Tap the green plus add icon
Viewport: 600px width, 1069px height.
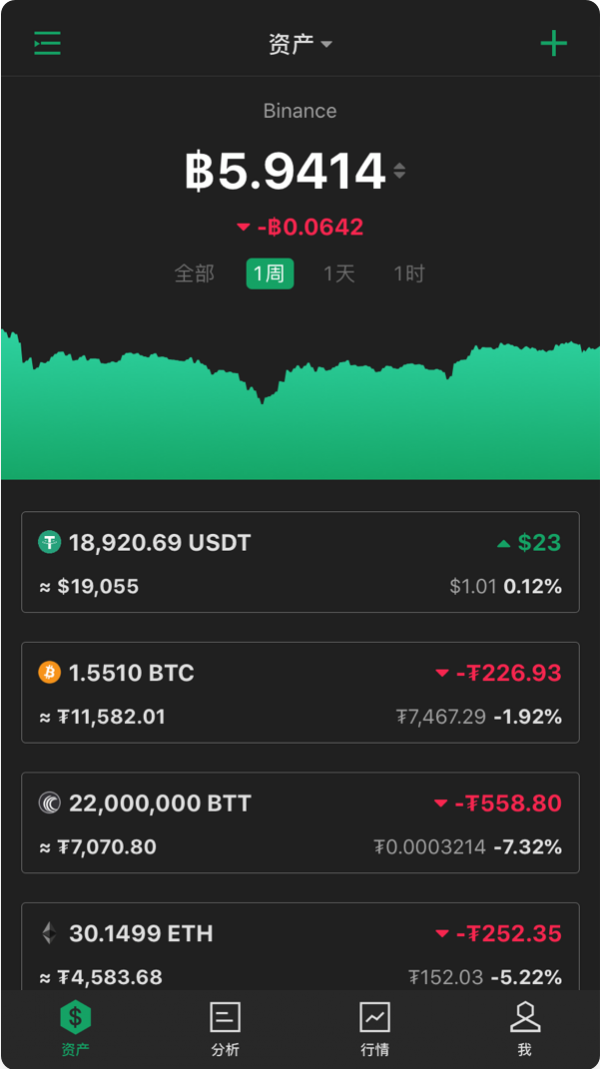point(554,44)
